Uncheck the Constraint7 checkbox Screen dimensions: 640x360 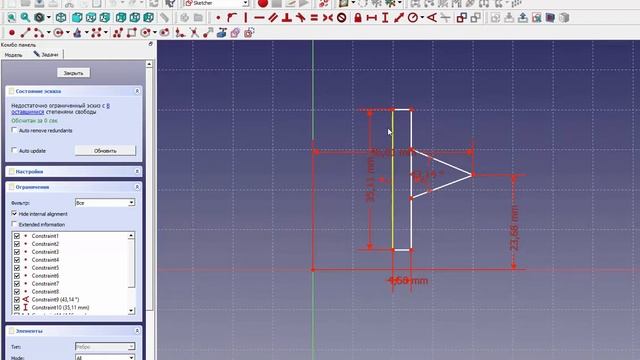click(17, 283)
